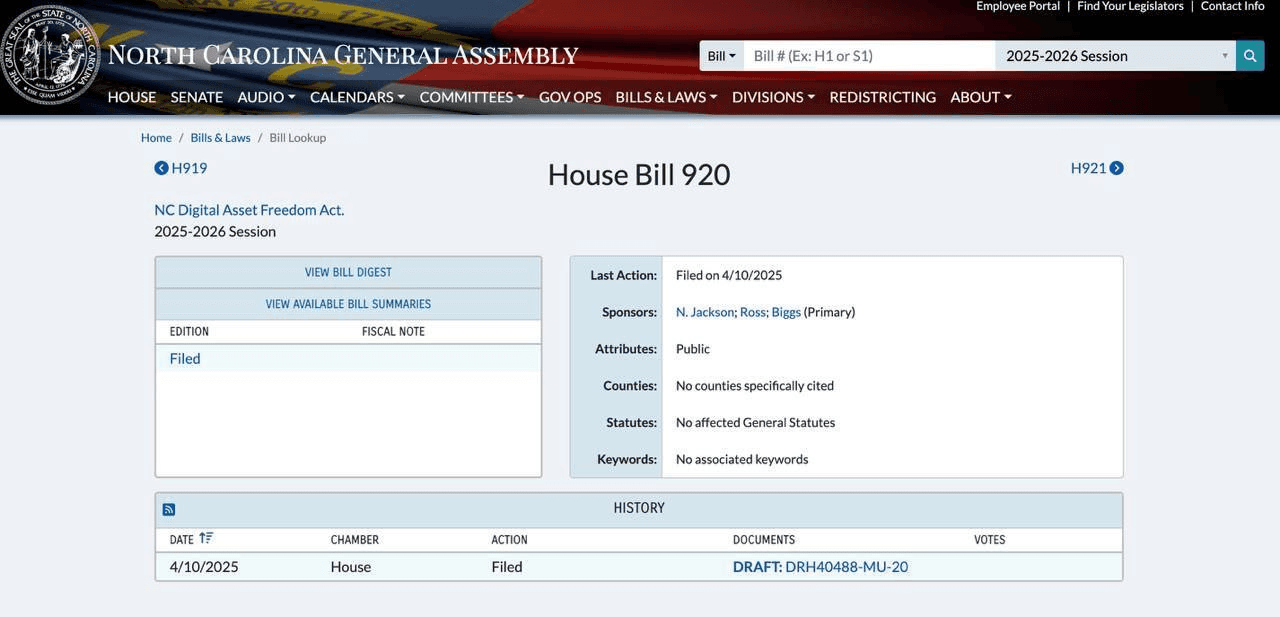Click the Edition column header
The height and width of the screenshot is (617, 1280).
click(189, 332)
